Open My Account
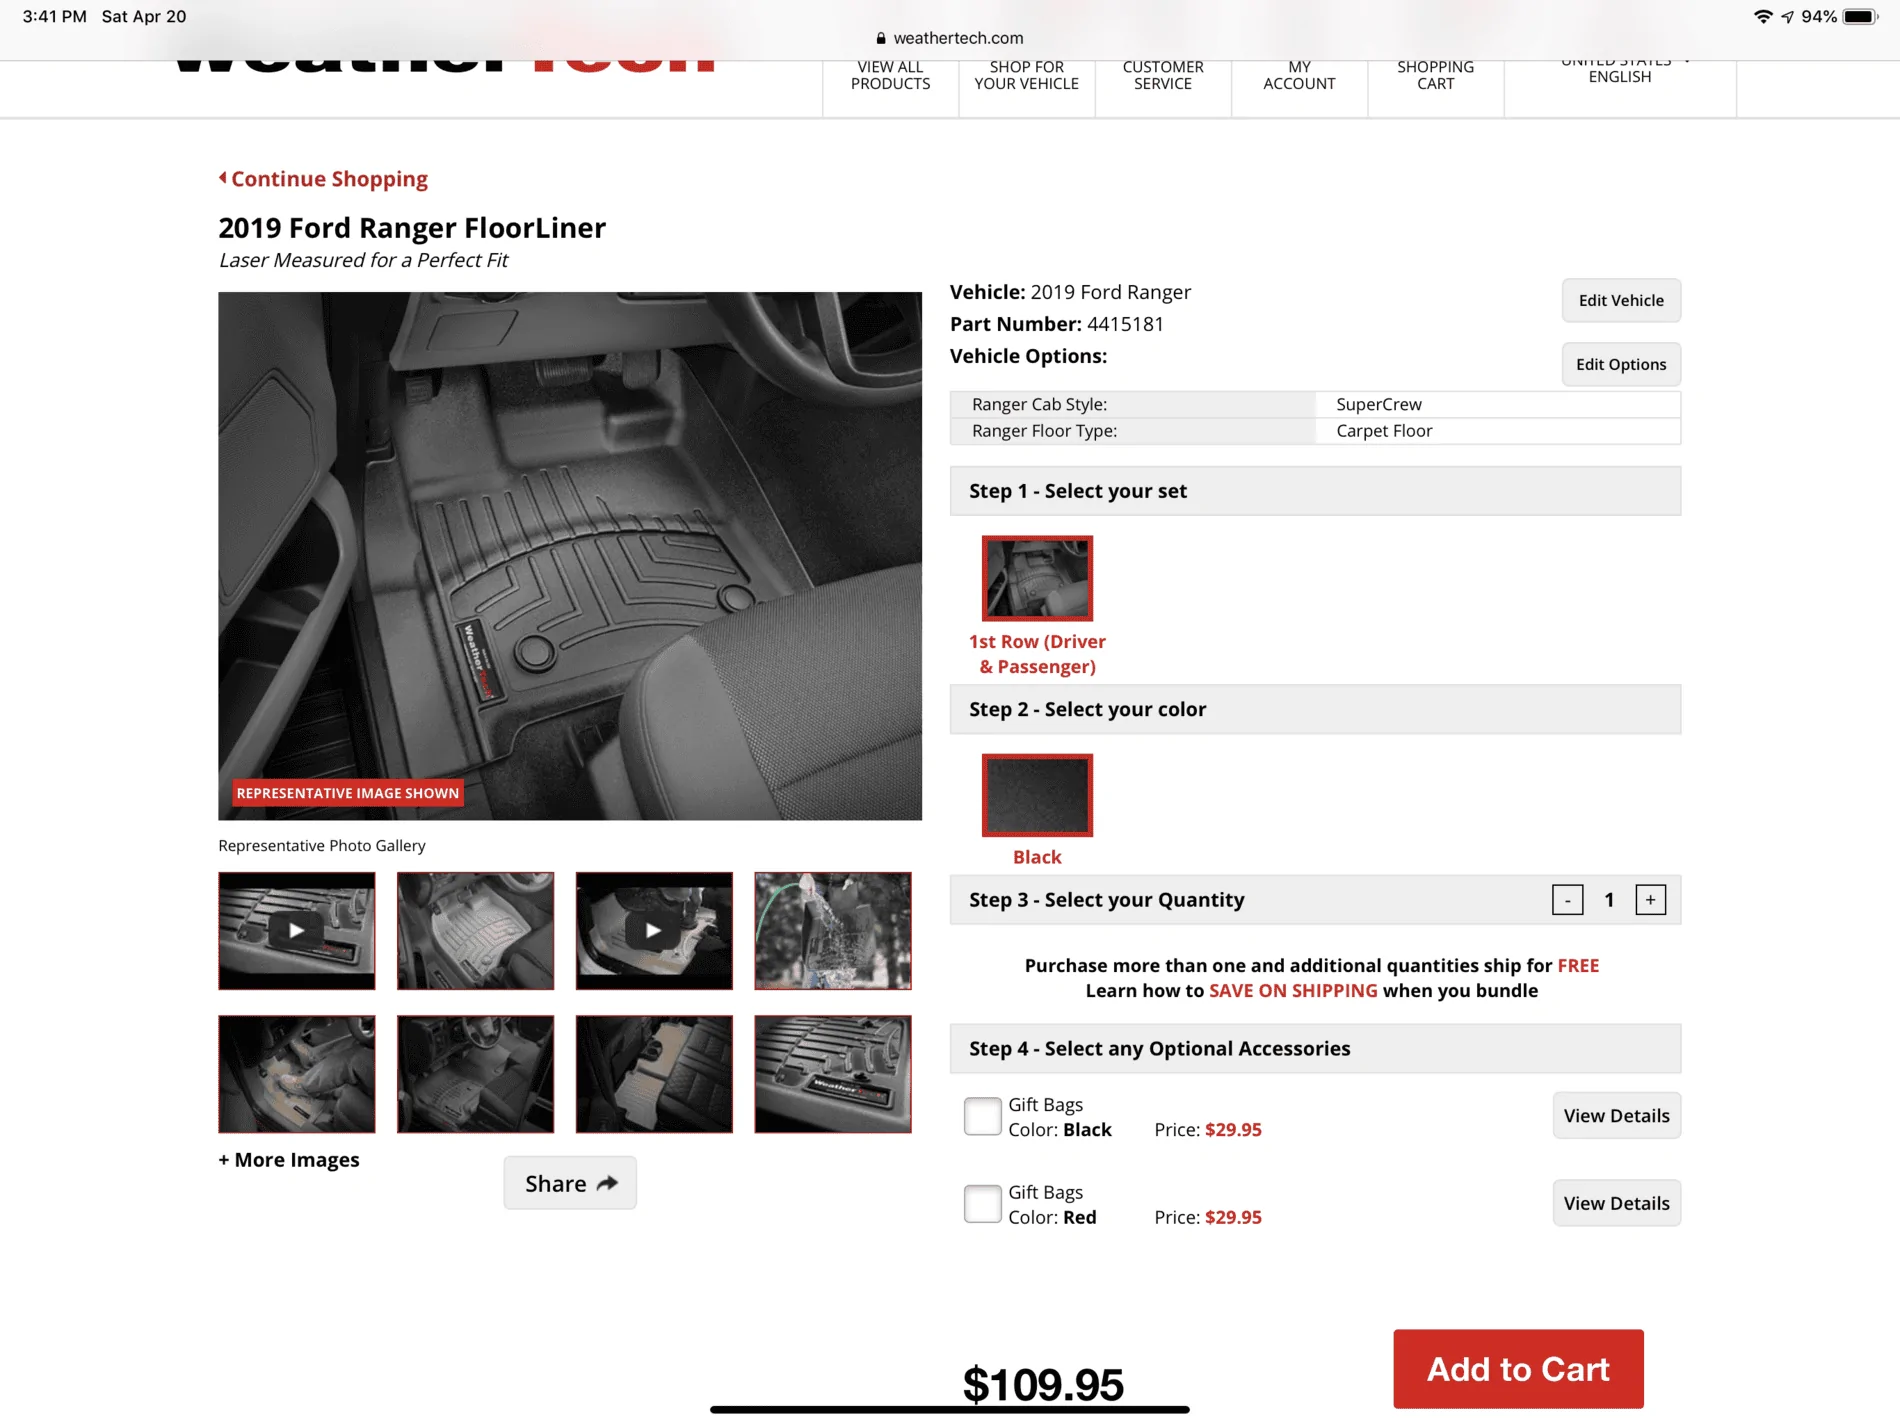Screen dimensions: 1900x1424 click(x=1299, y=76)
